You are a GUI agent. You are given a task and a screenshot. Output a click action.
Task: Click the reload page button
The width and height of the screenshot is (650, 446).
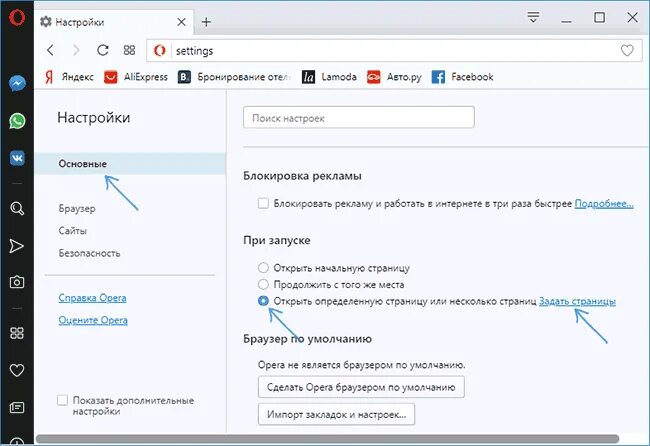point(102,51)
